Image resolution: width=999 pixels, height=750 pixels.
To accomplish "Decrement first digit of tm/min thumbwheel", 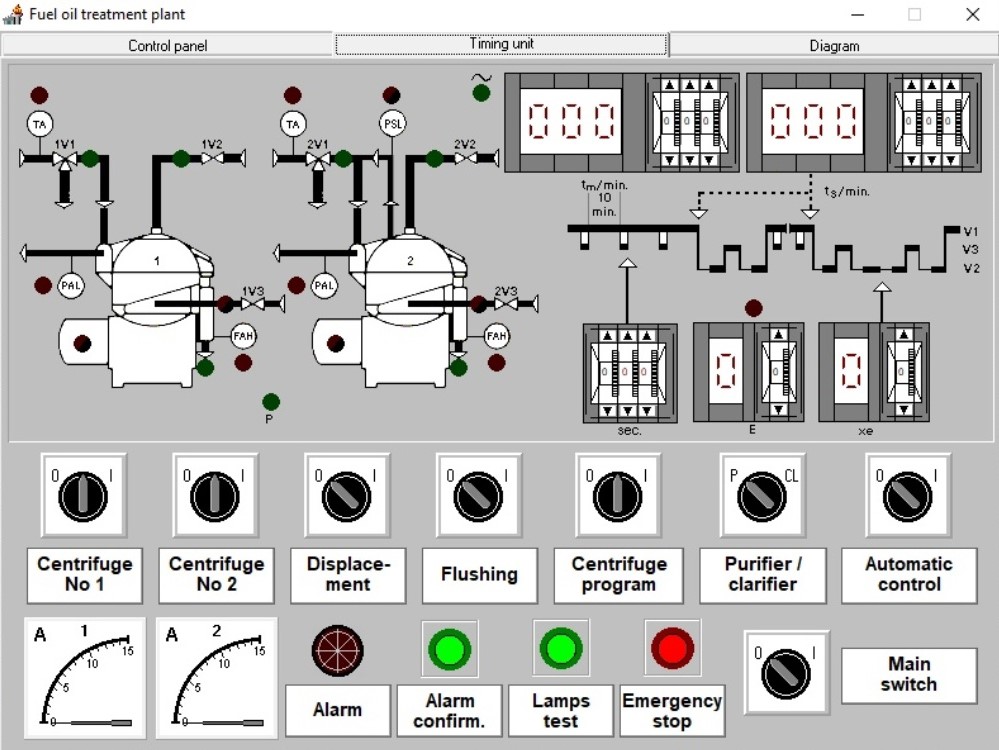I will click(669, 160).
